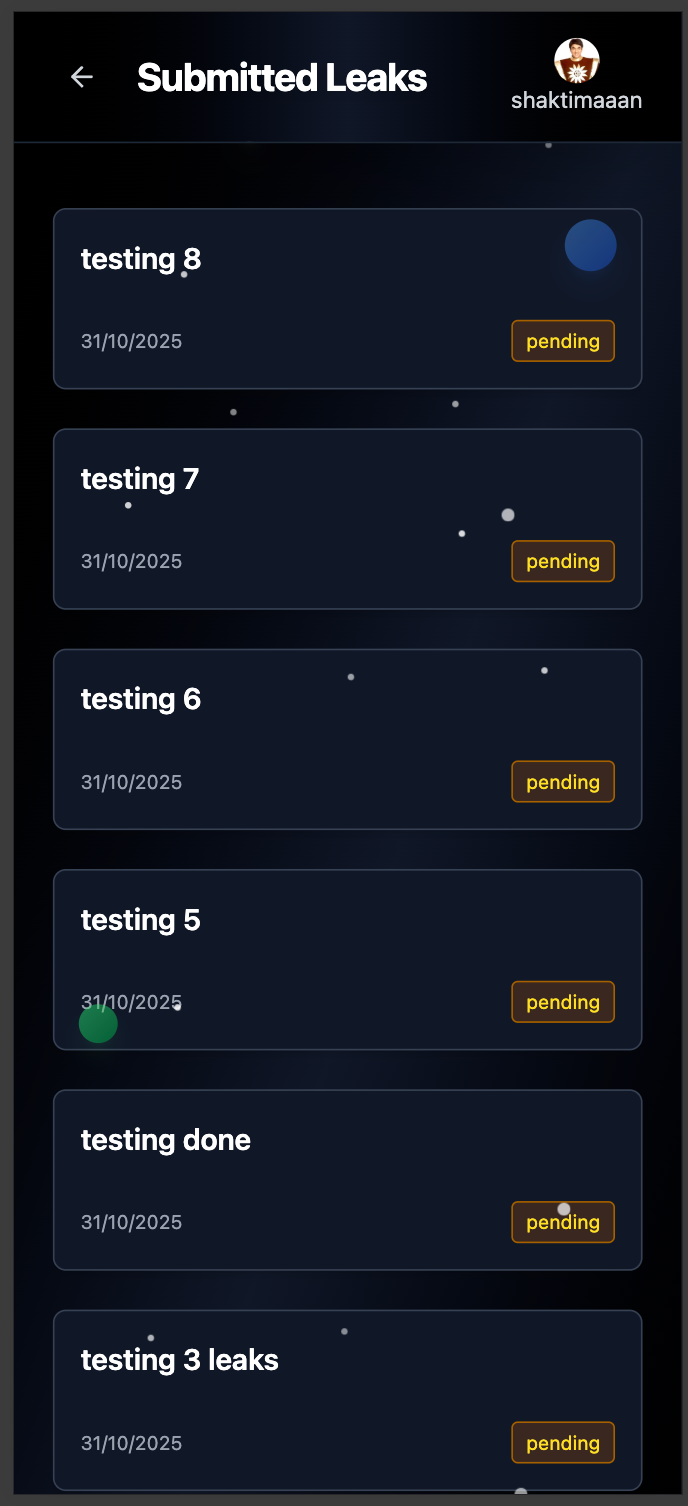The image size is (688, 1506).
Task: Tap the blue status circle on testing 8 card
Action: coord(590,245)
